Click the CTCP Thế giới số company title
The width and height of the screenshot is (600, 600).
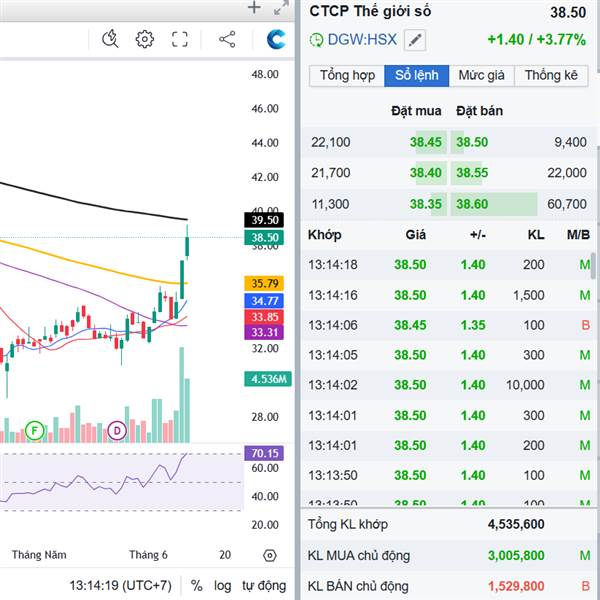coord(370,11)
